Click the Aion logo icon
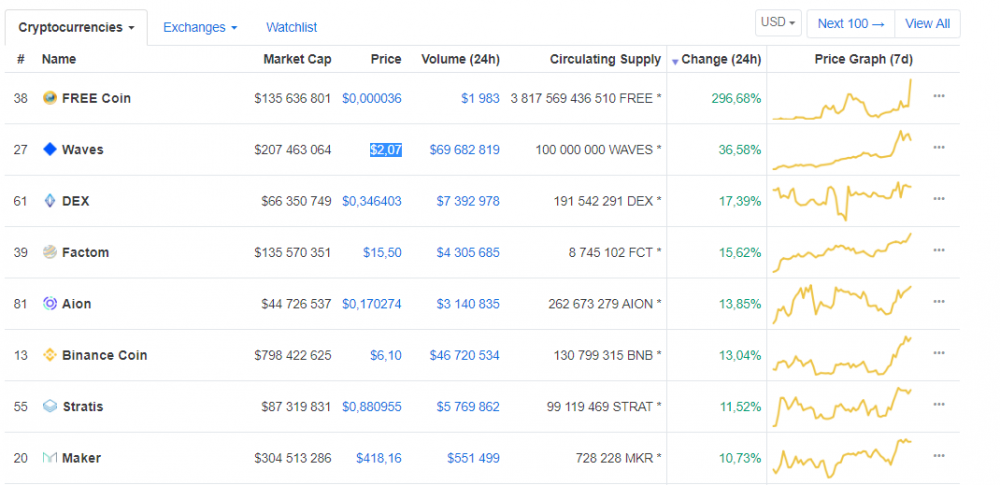This screenshot has width=1000, height=485. click(50, 304)
